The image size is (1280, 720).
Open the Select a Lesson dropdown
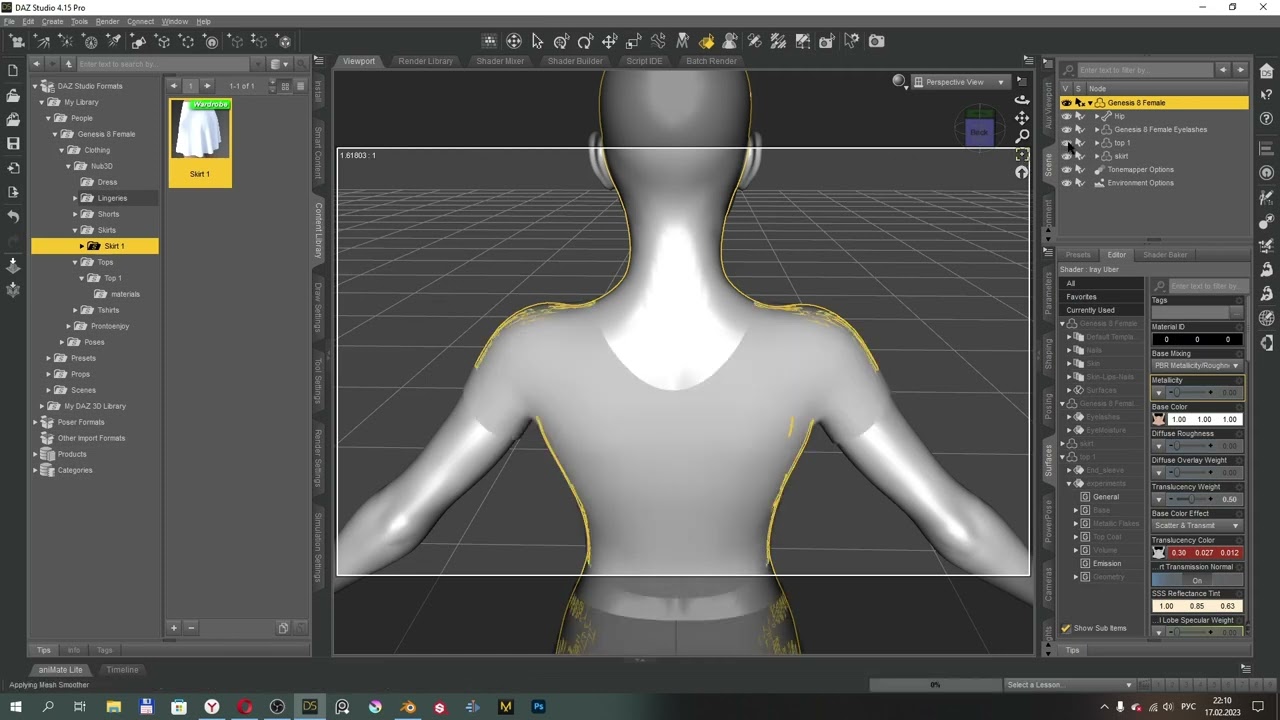(1069, 685)
